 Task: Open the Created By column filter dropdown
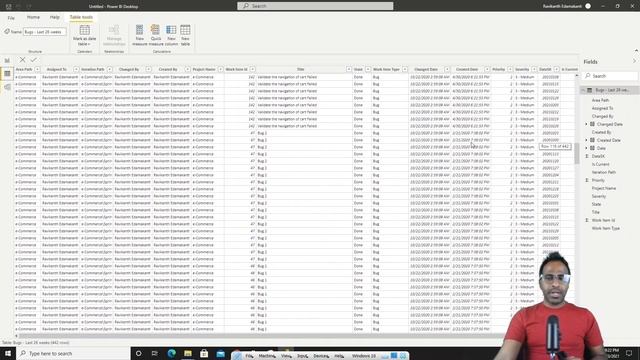point(187,69)
